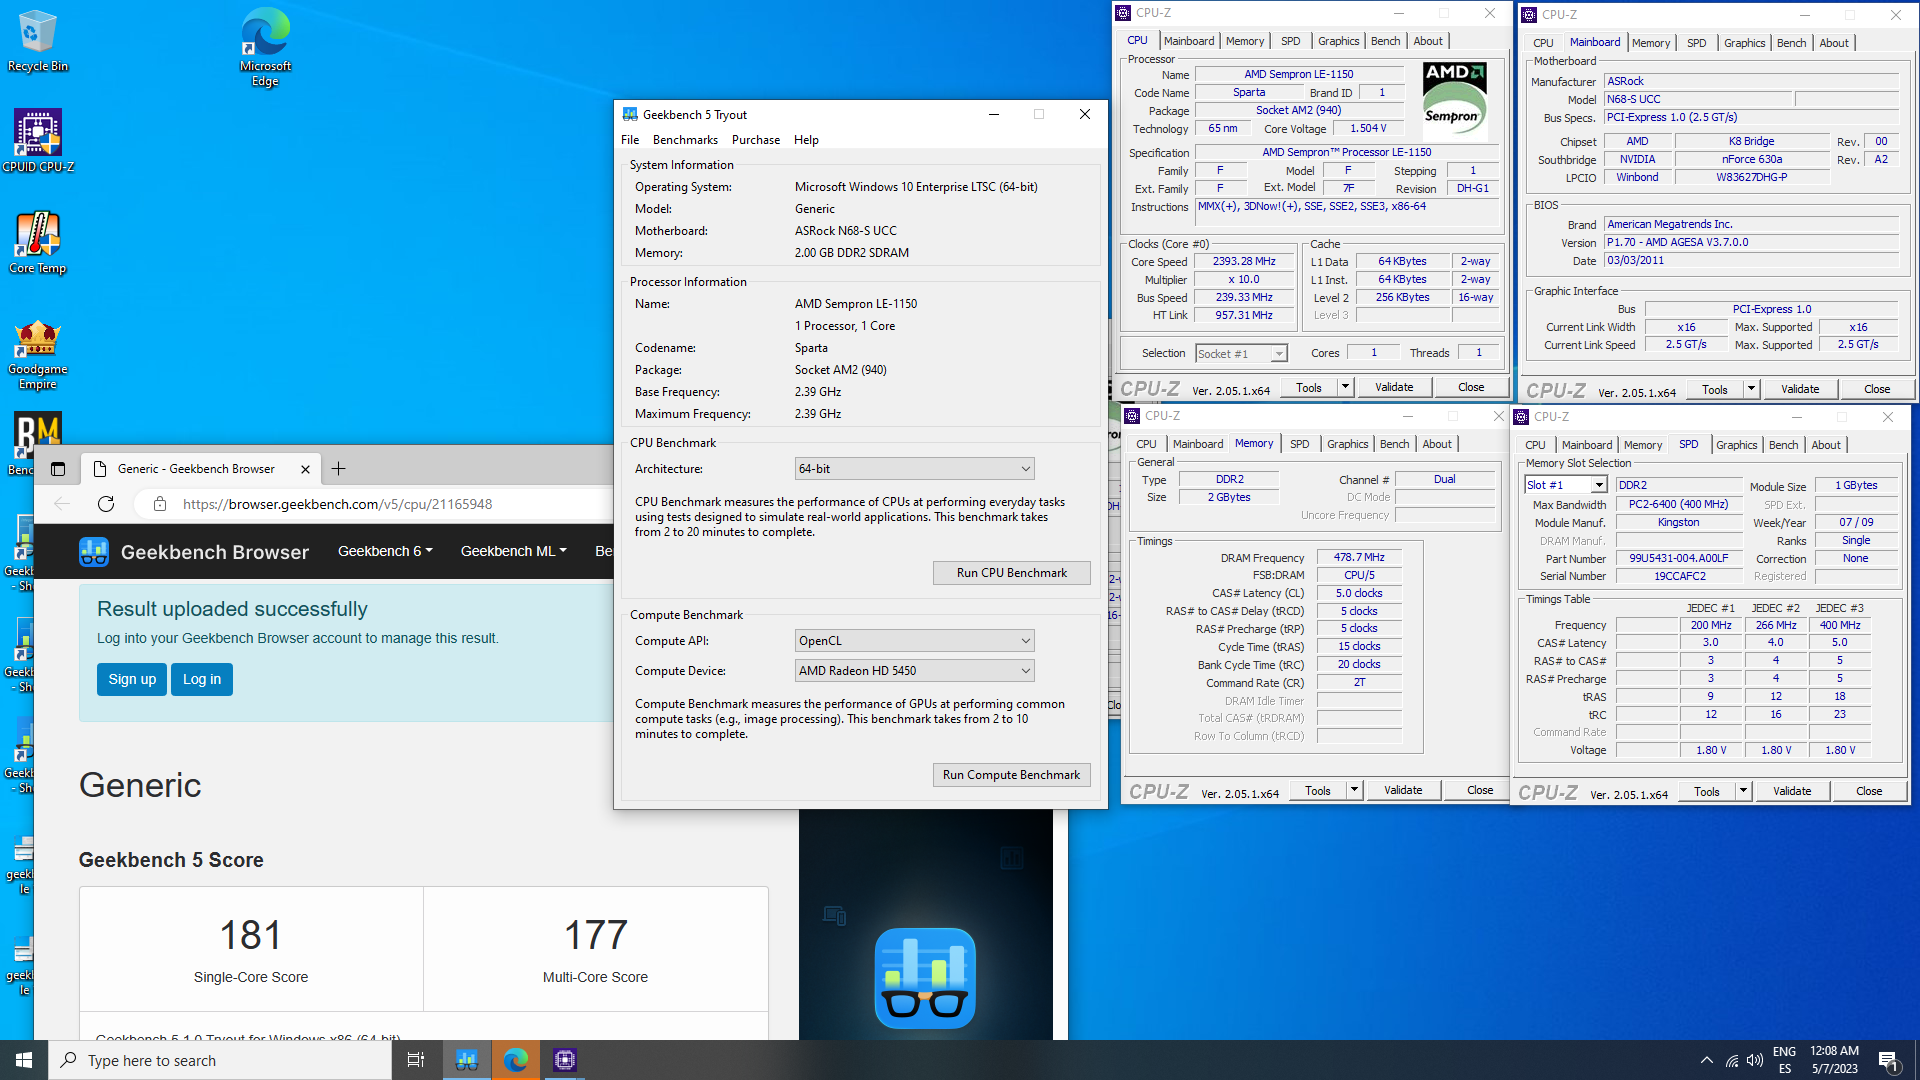1920x1080 pixels.
Task: Switch to Geekbench in the taskbar
Action: click(467, 1060)
